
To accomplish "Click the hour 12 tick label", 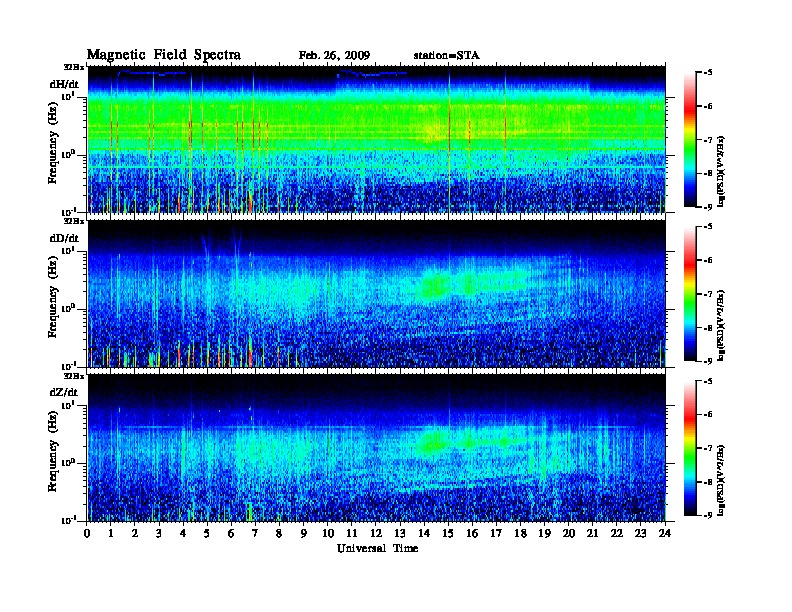I will pos(376,533).
